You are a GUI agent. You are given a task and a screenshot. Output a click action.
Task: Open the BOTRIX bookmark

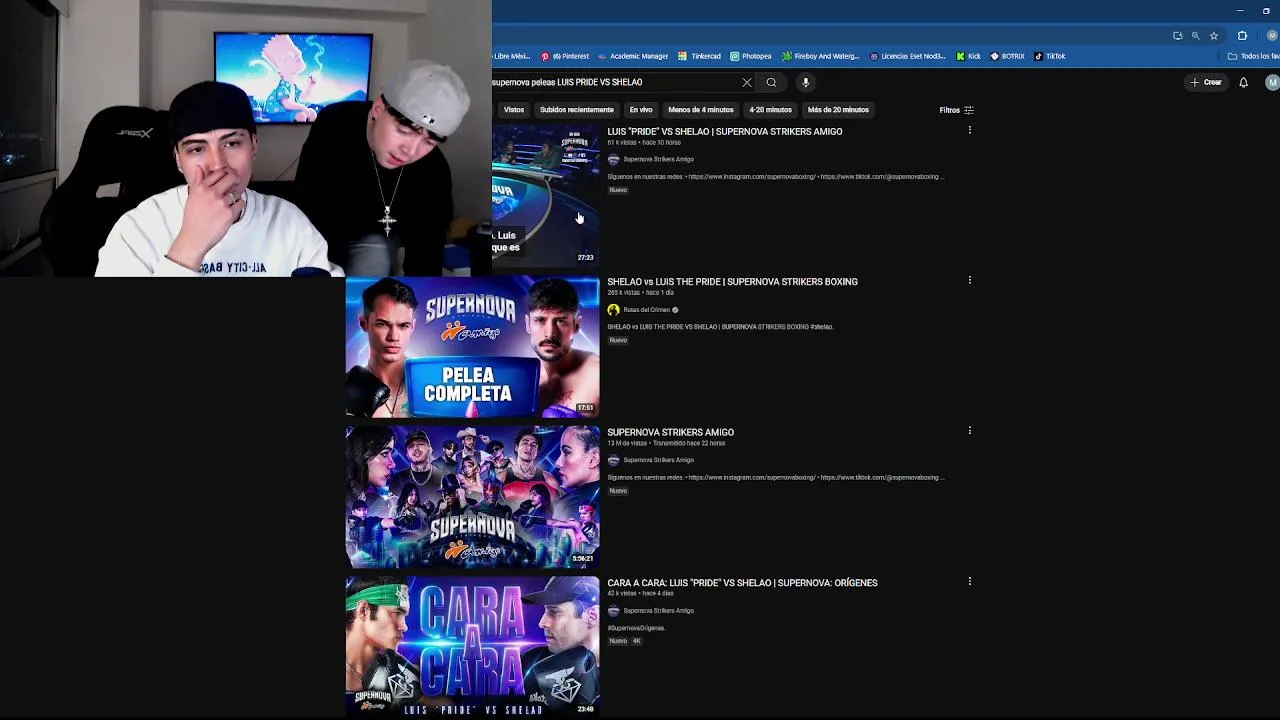(x=1007, y=56)
